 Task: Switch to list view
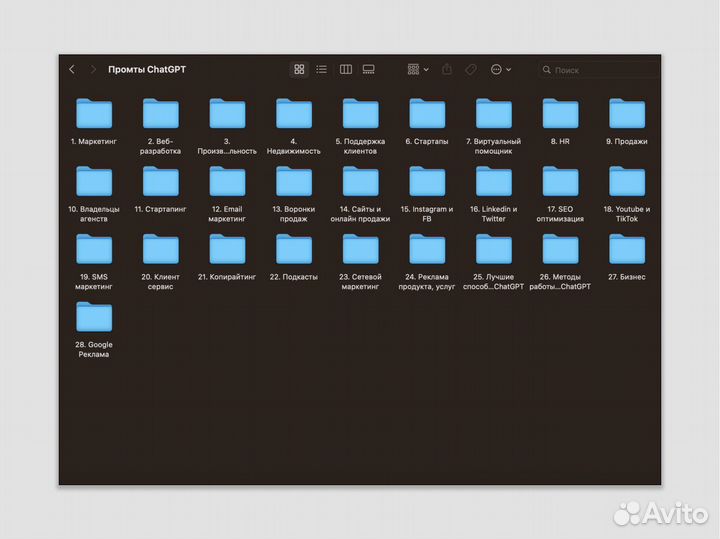322,70
